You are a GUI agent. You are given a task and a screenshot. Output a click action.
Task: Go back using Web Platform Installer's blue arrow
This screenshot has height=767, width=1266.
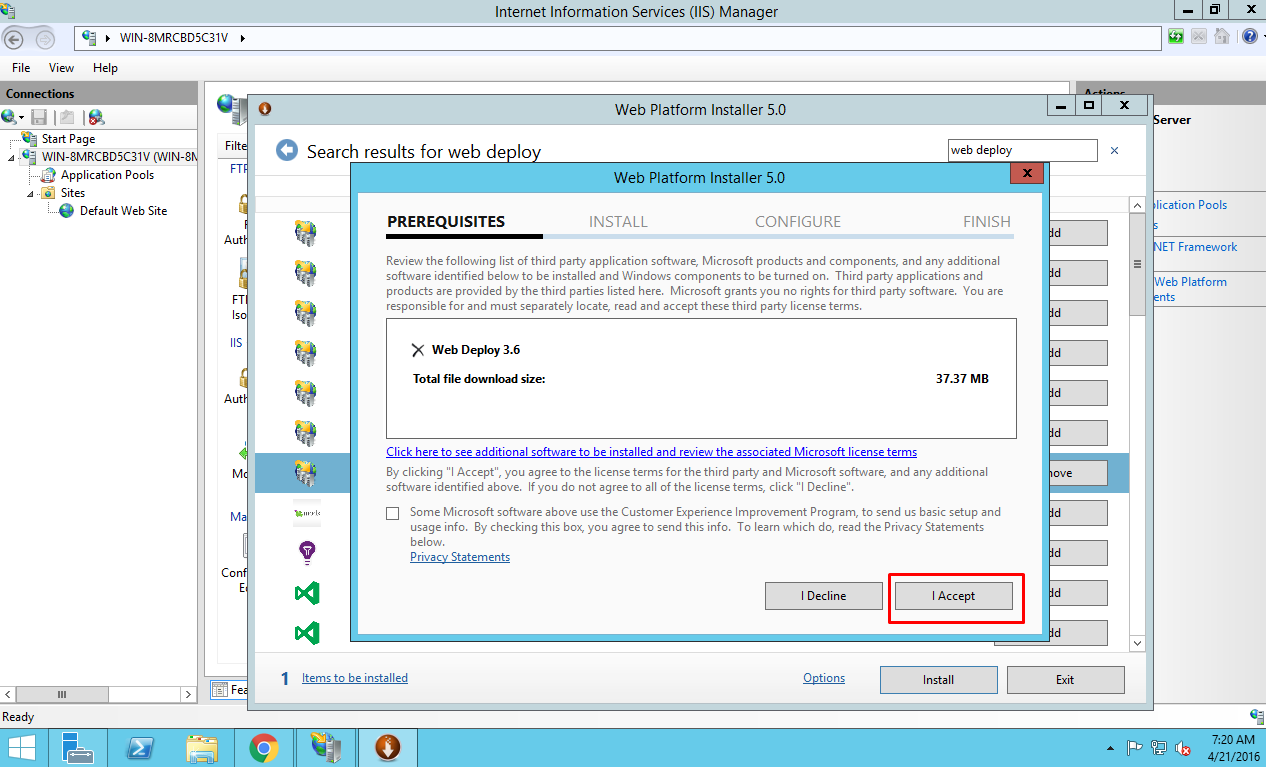click(x=287, y=150)
